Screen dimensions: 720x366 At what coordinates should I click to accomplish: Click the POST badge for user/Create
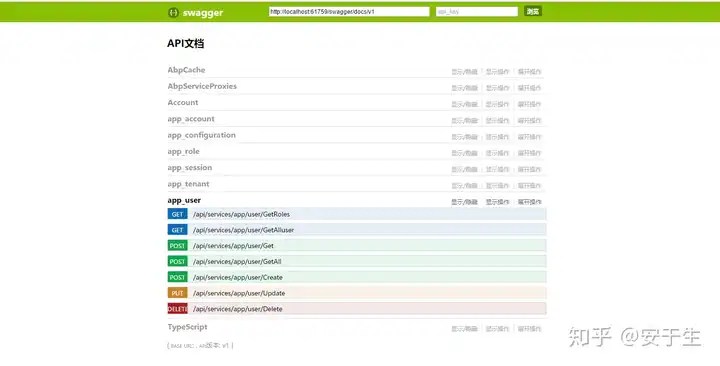coord(177,277)
